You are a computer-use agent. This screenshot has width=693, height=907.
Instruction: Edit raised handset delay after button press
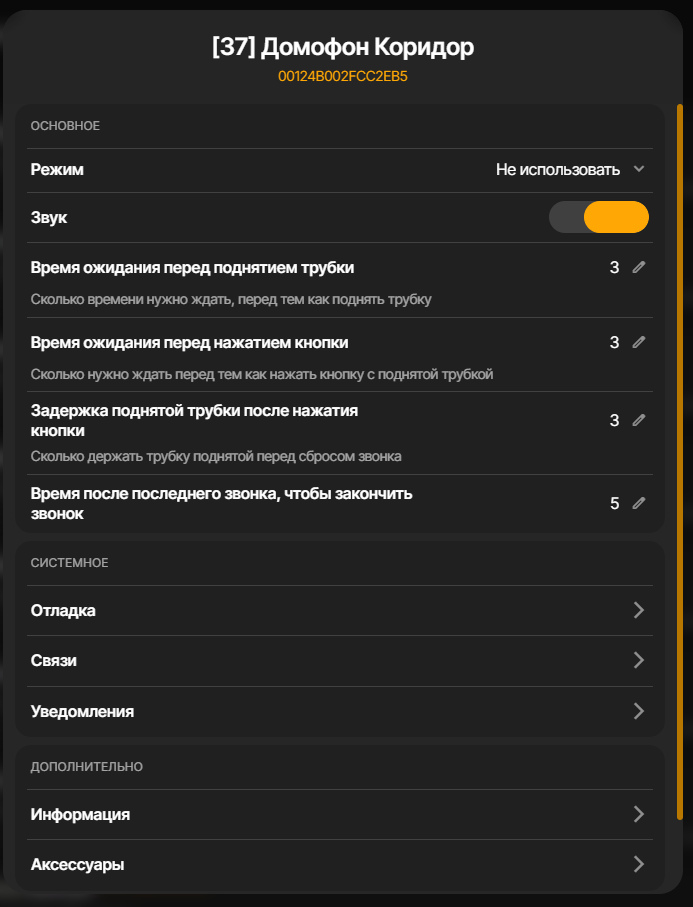[639, 420]
